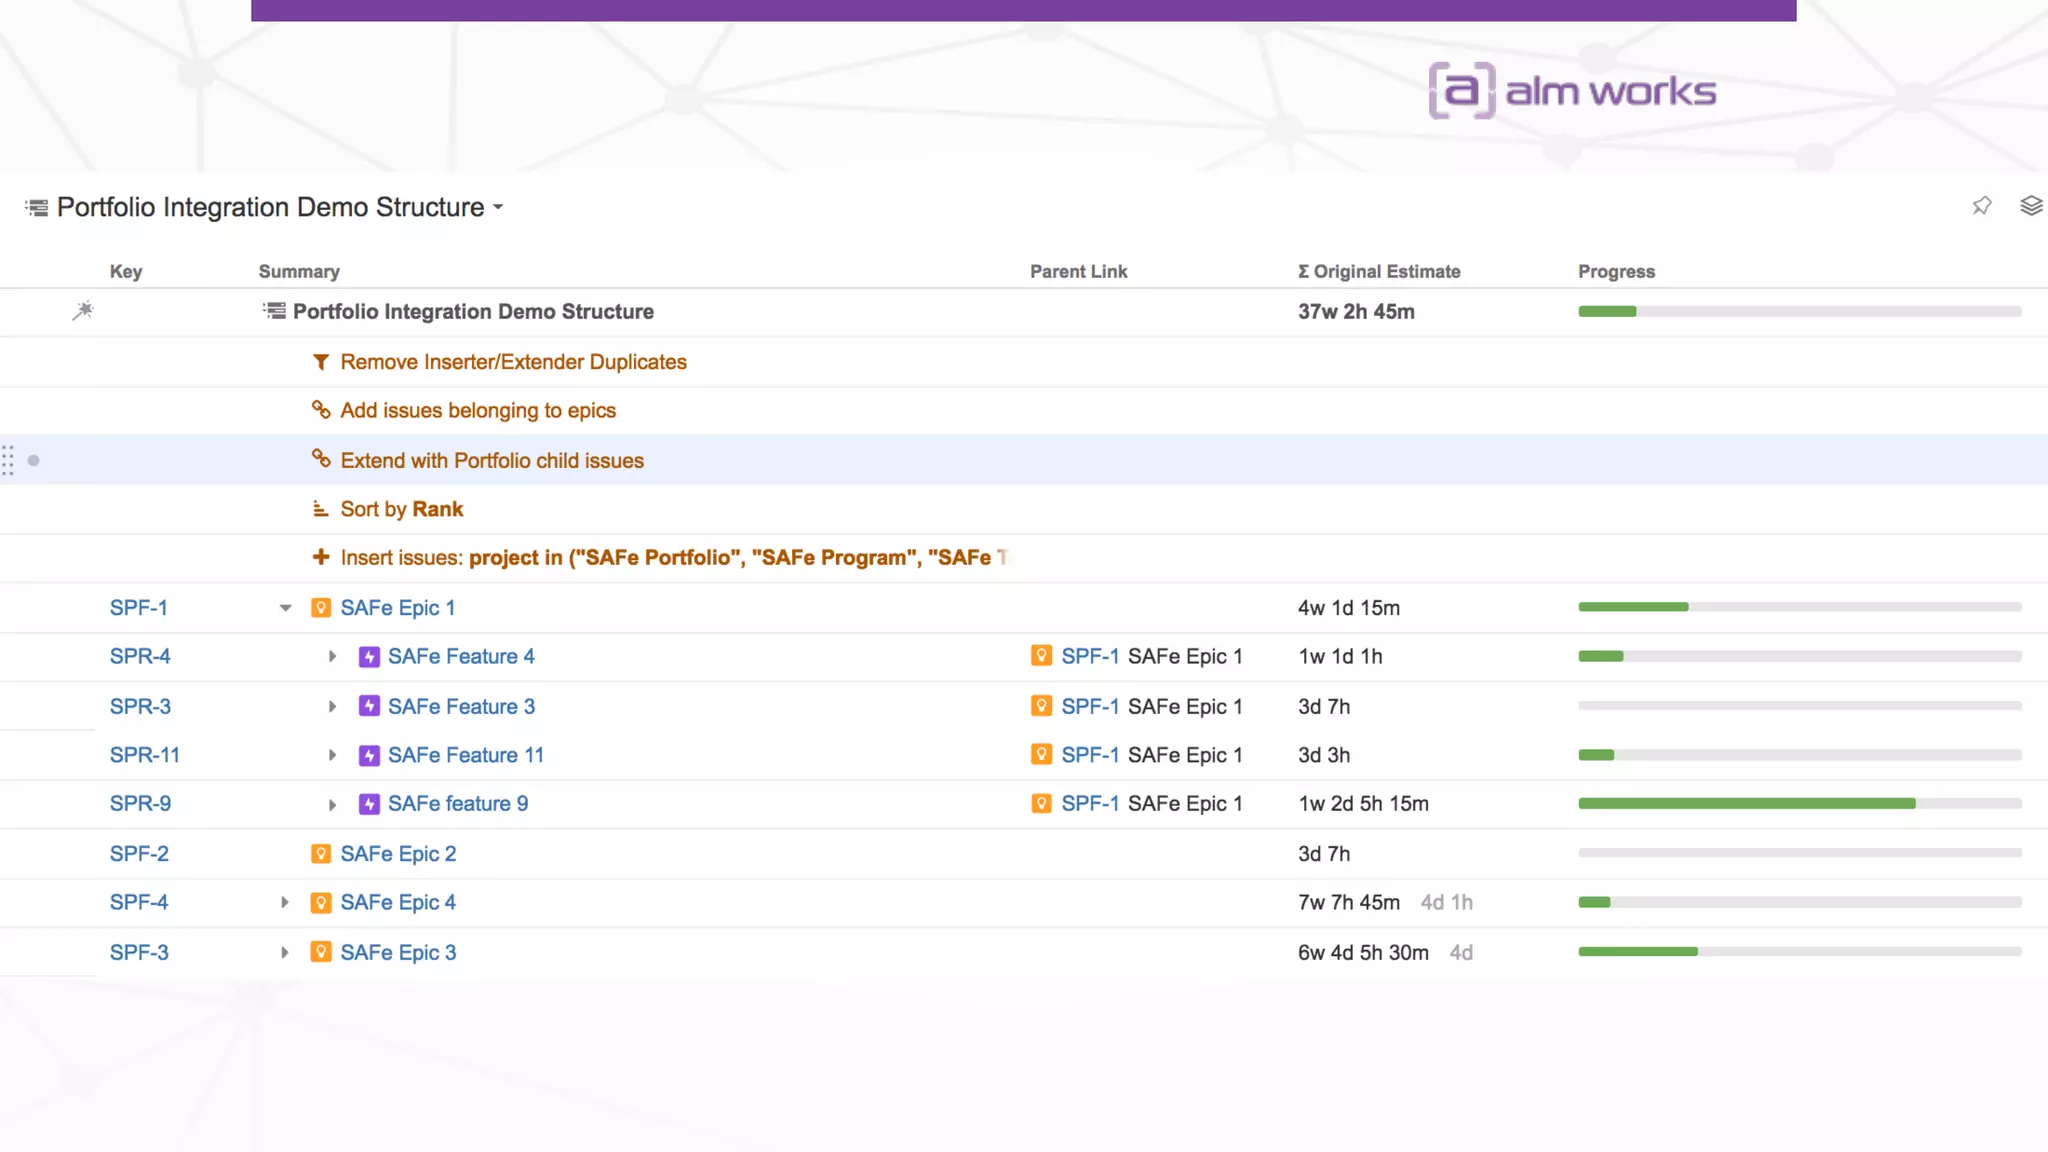Select the Extend with Portfolio child issues row

coord(492,460)
